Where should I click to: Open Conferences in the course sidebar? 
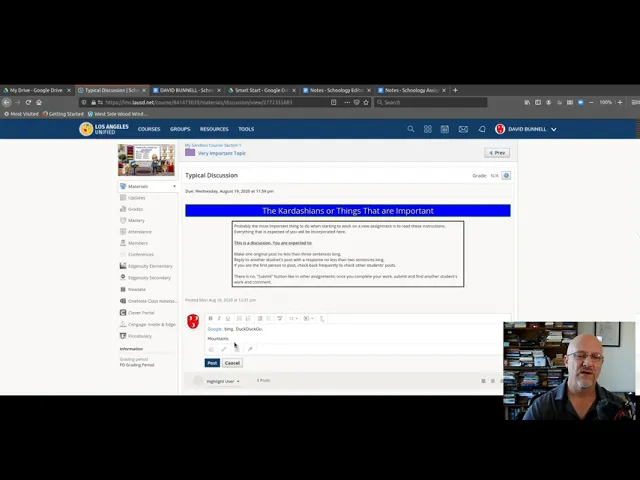pos(141,255)
